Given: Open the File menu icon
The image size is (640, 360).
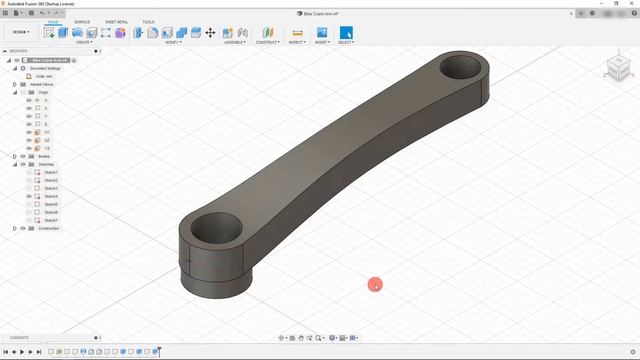Looking at the screenshot, I should click(x=18, y=13).
